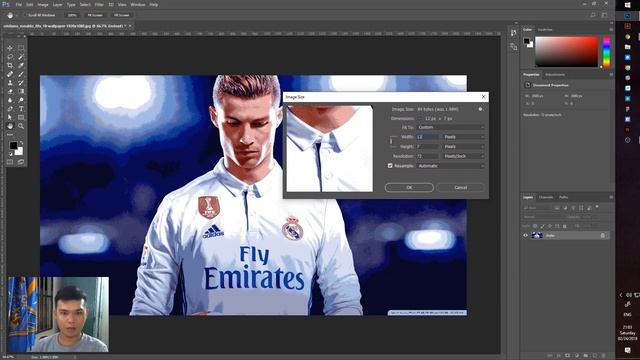Switch to the Paths tab
Viewport: 640px width, 360px height.
point(564,197)
